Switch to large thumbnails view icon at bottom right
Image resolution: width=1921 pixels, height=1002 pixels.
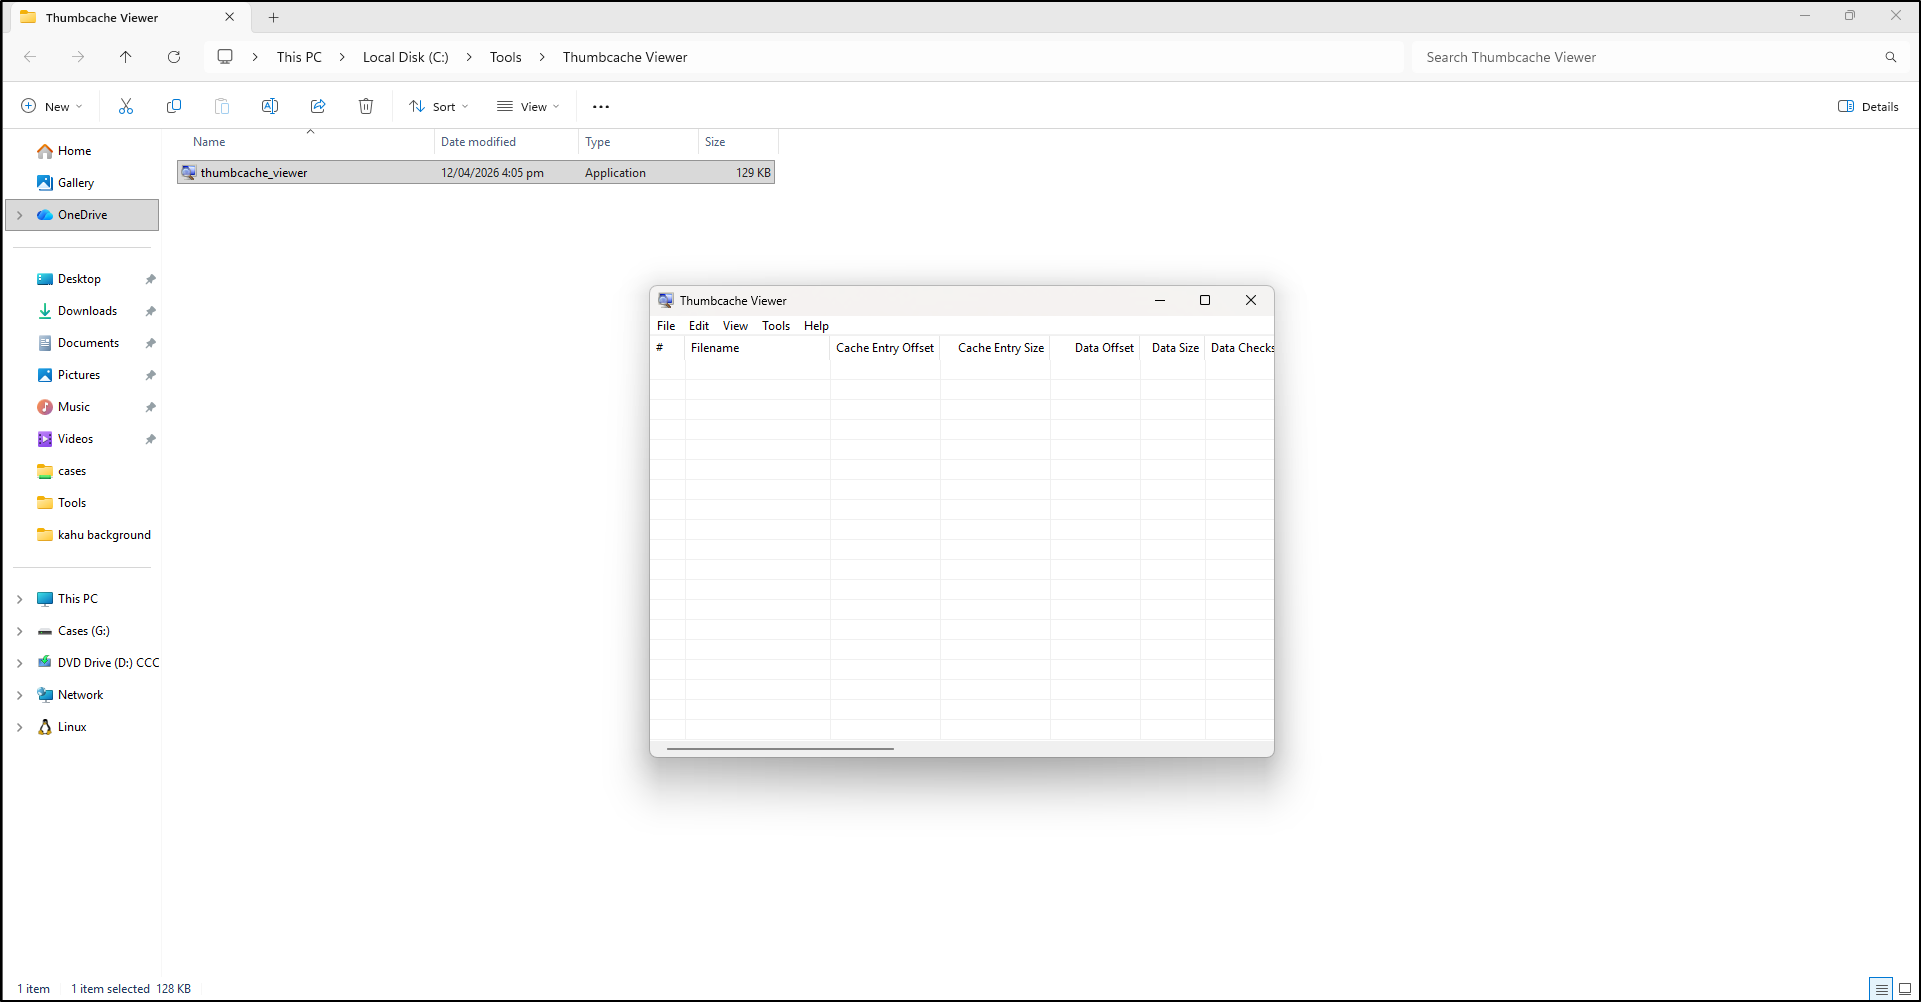tap(1905, 989)
